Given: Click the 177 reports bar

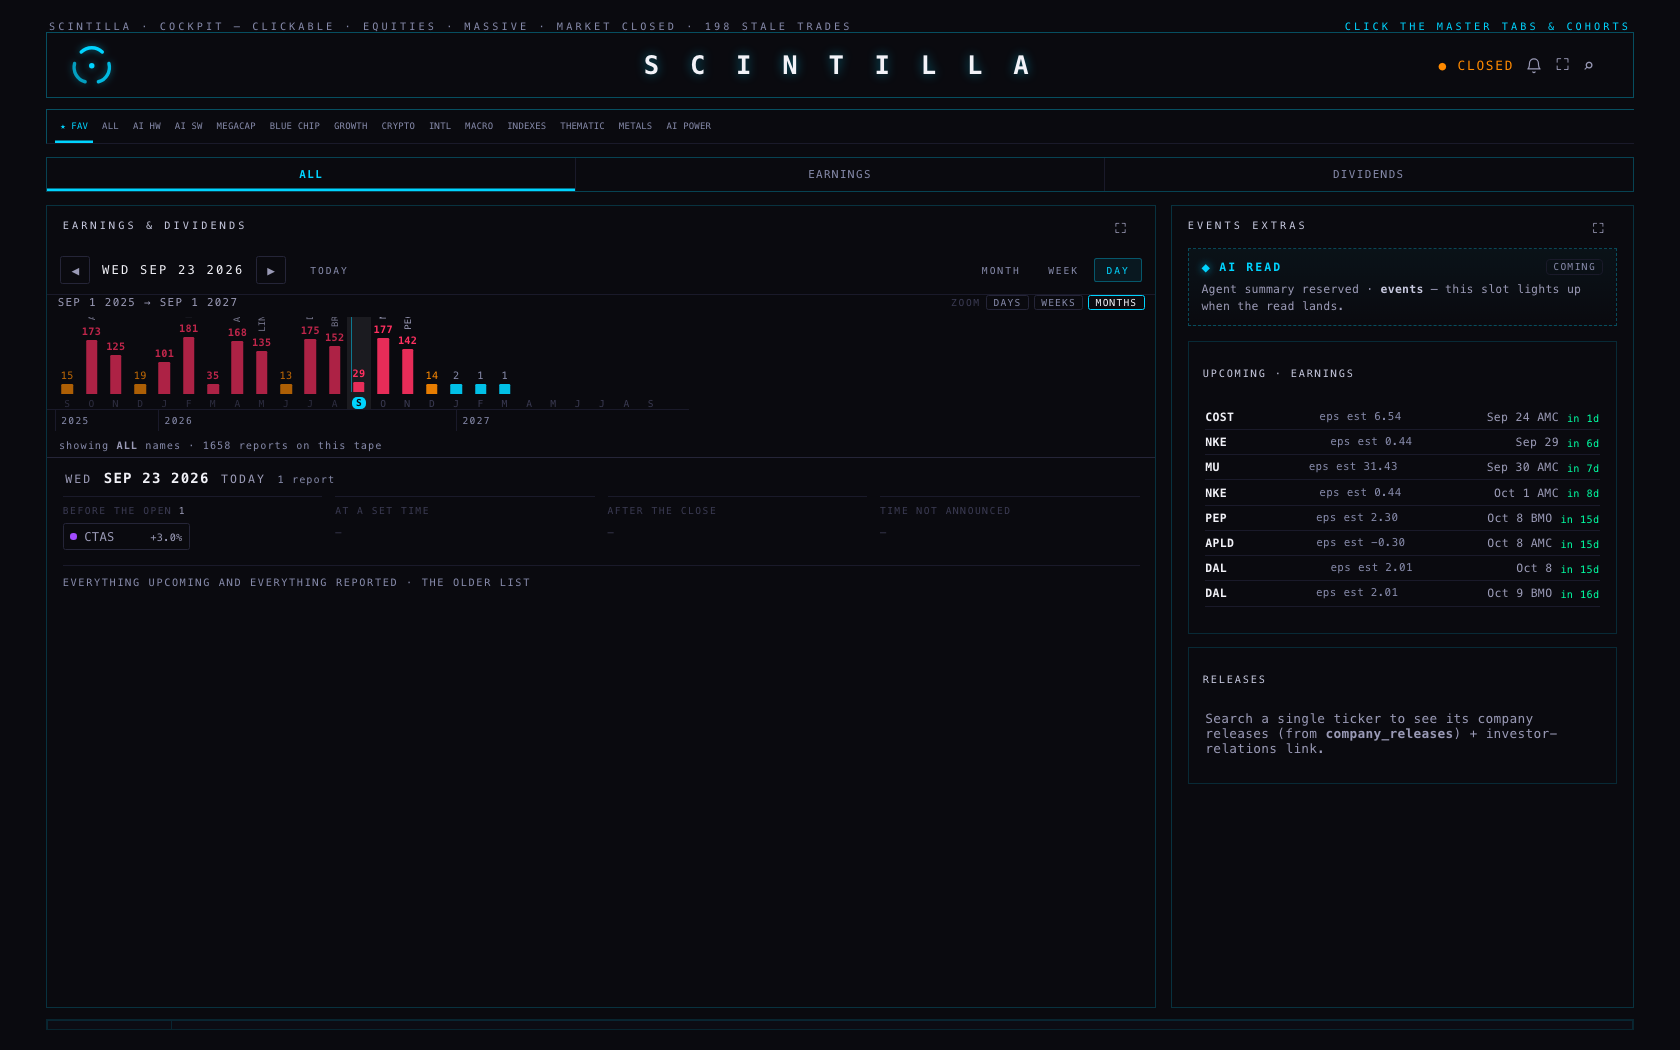Looking at the screenshot, I should point(383,366).
